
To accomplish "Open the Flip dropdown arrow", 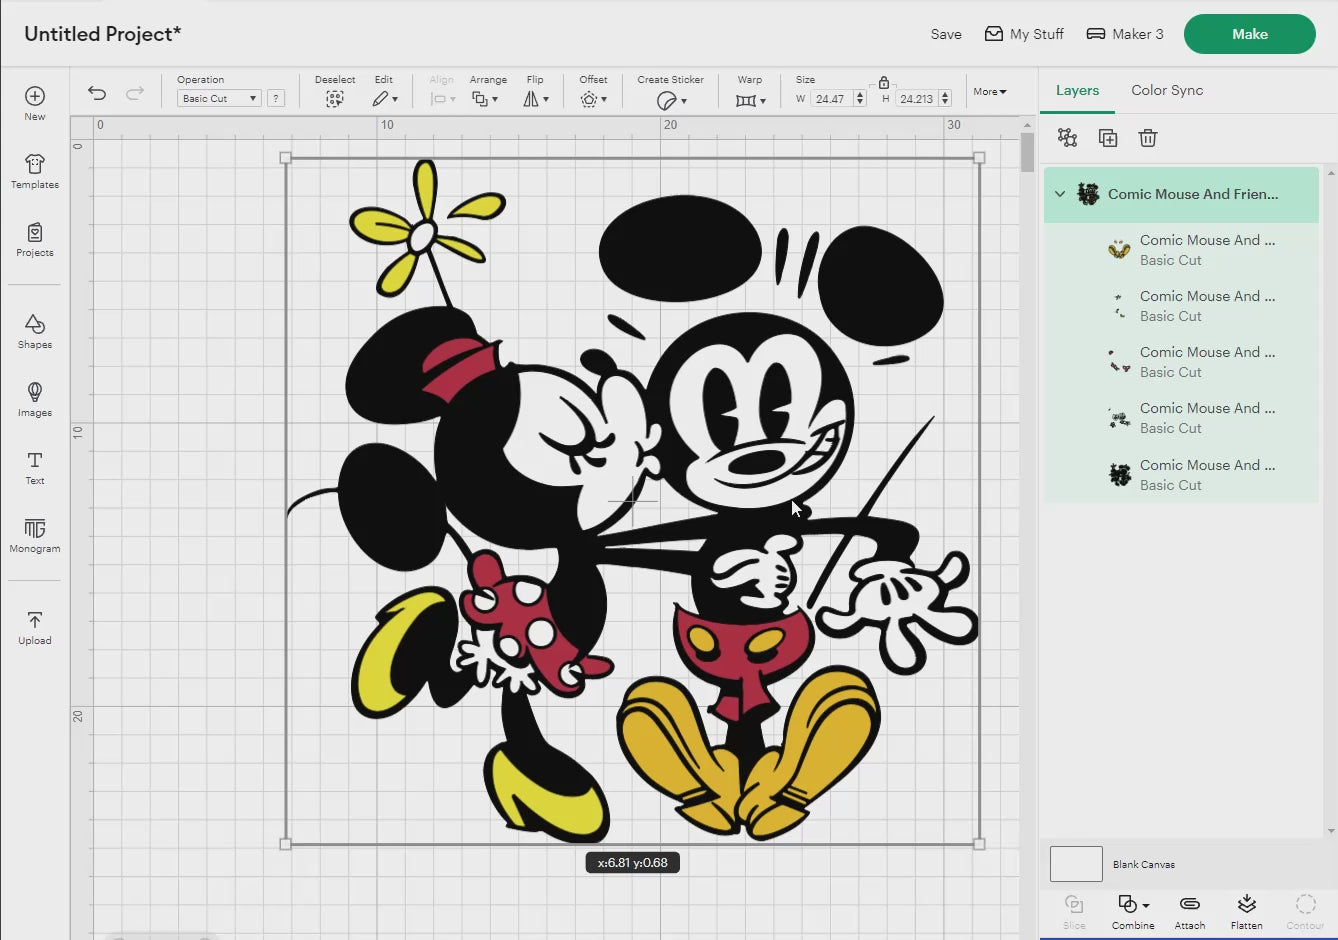I will tap(546, 100).
